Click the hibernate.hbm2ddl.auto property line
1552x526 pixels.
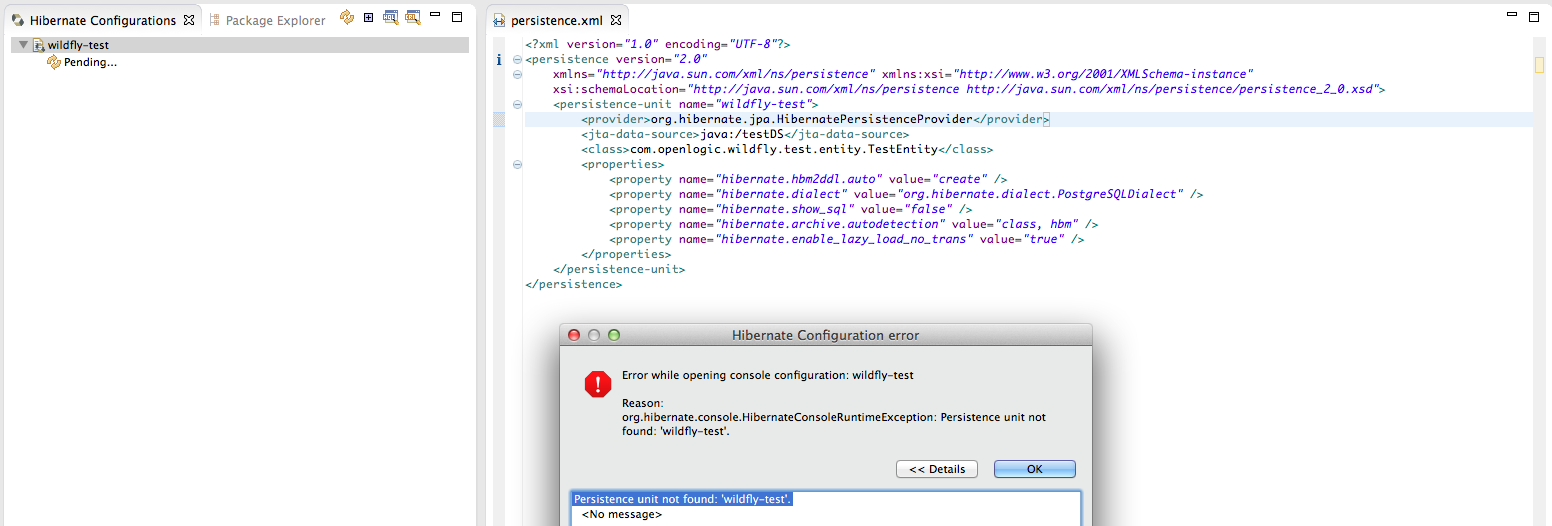(x=808, y=180)
